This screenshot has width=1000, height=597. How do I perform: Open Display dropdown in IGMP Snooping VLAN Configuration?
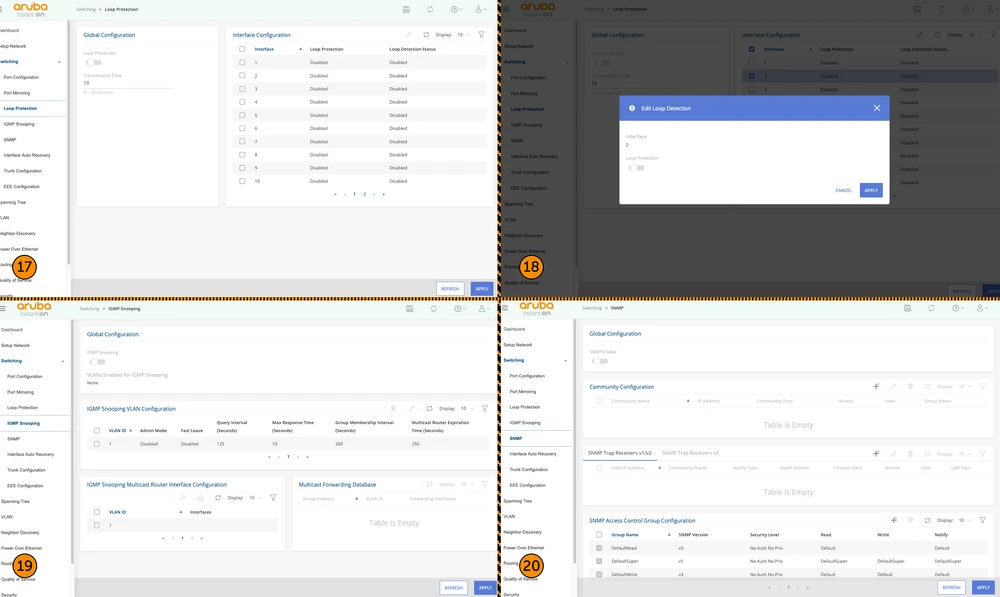point(465,408)
